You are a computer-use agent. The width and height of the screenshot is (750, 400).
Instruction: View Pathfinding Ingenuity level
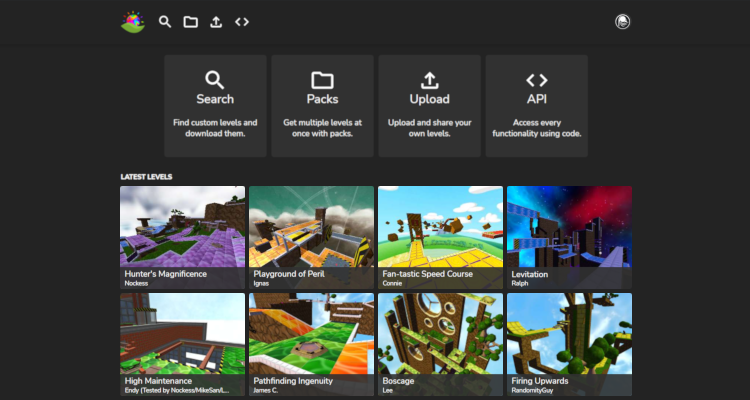pyautogui.click(x=311, y=335)
